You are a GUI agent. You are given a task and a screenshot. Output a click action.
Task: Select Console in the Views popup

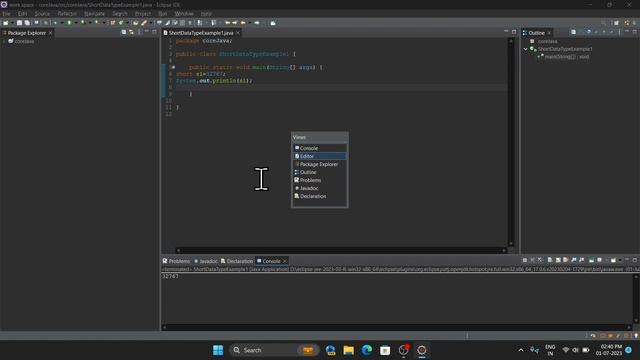pyautogui.click(x=320, y=148)
